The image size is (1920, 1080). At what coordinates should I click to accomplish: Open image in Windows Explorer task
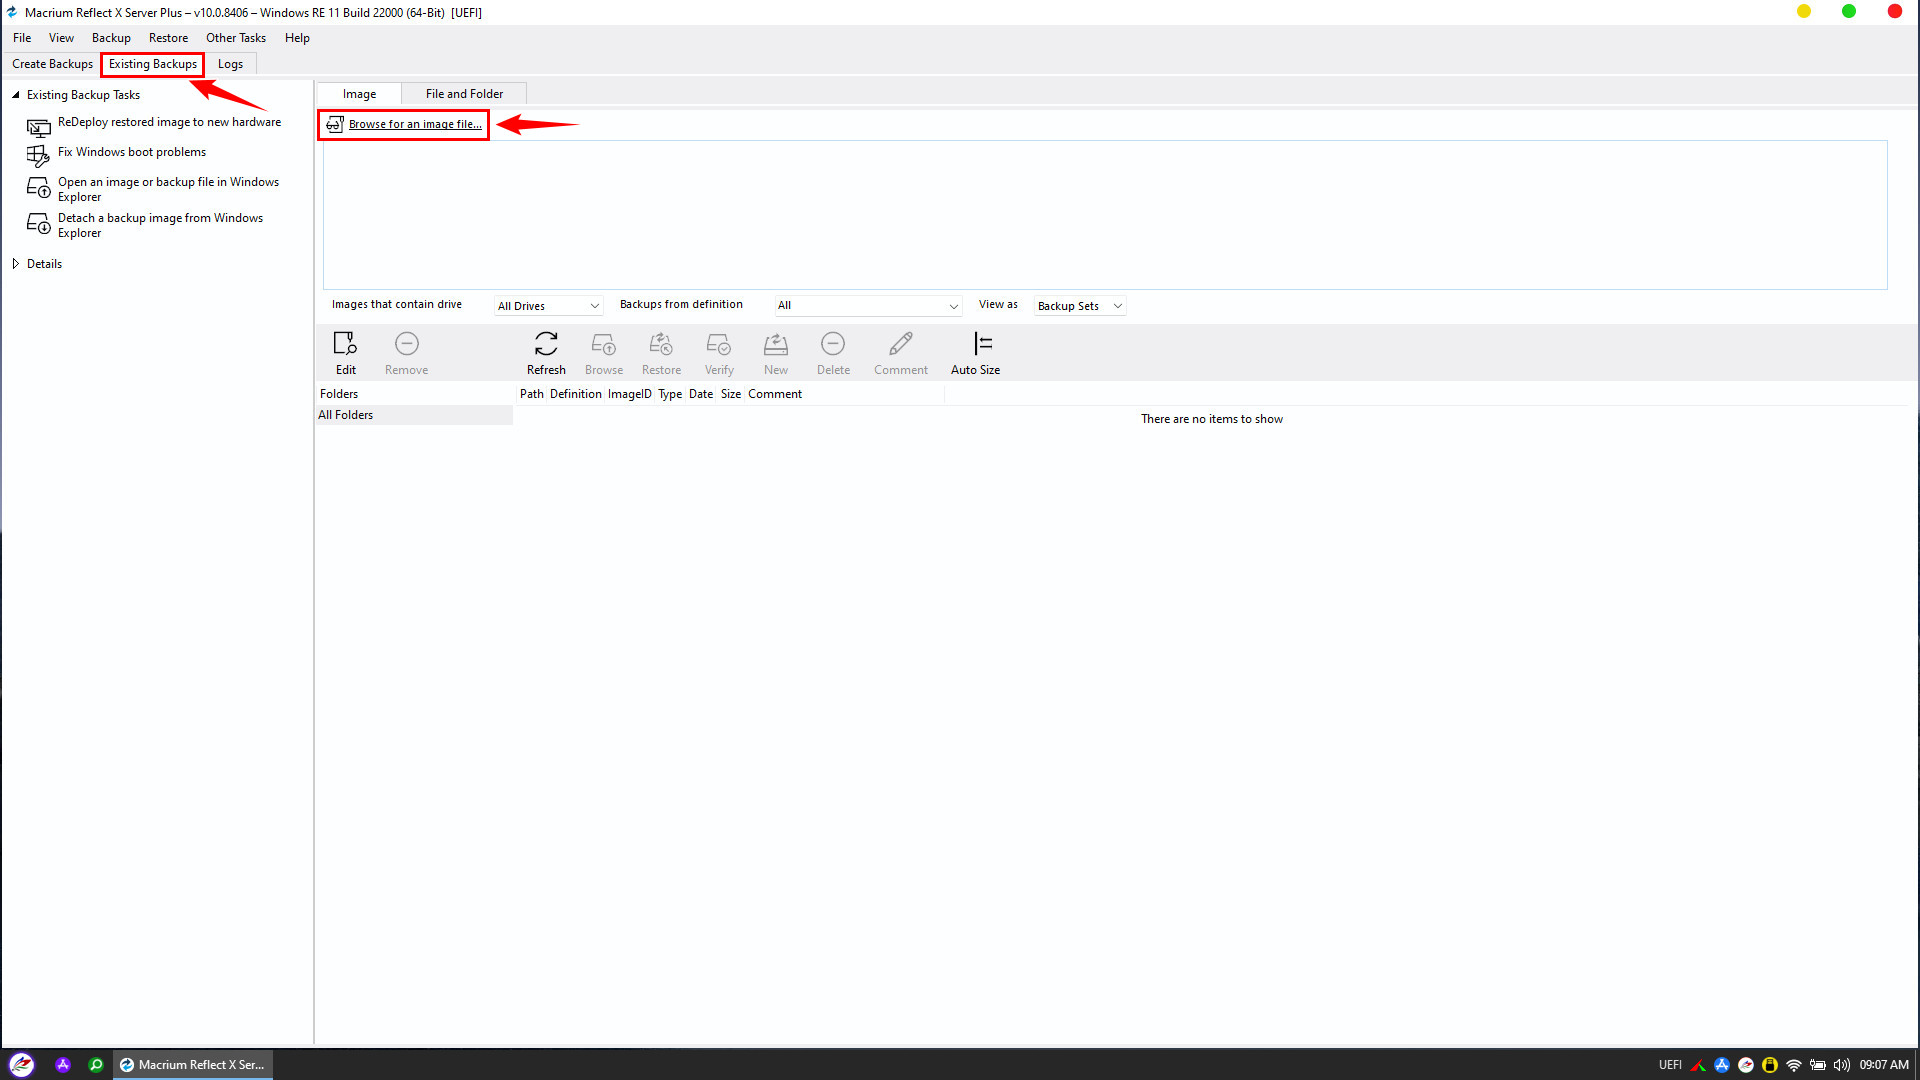(168, 189)
